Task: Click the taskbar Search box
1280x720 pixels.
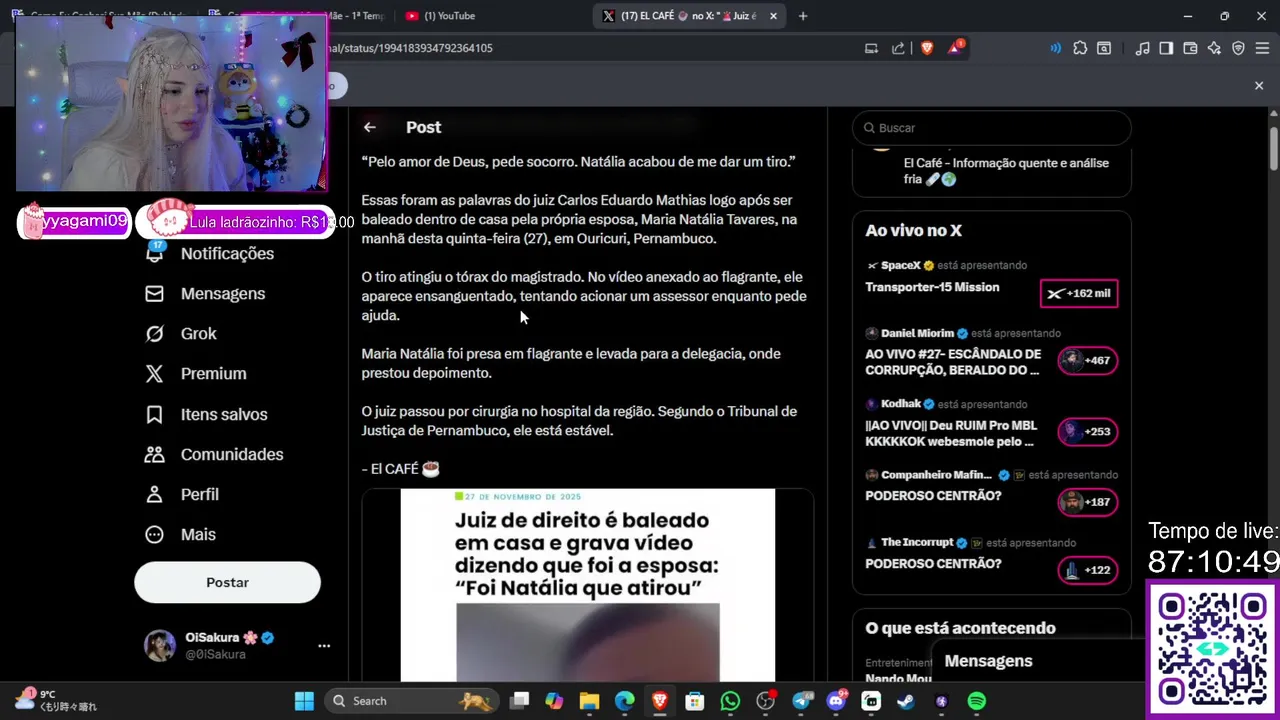Action: 412,701
